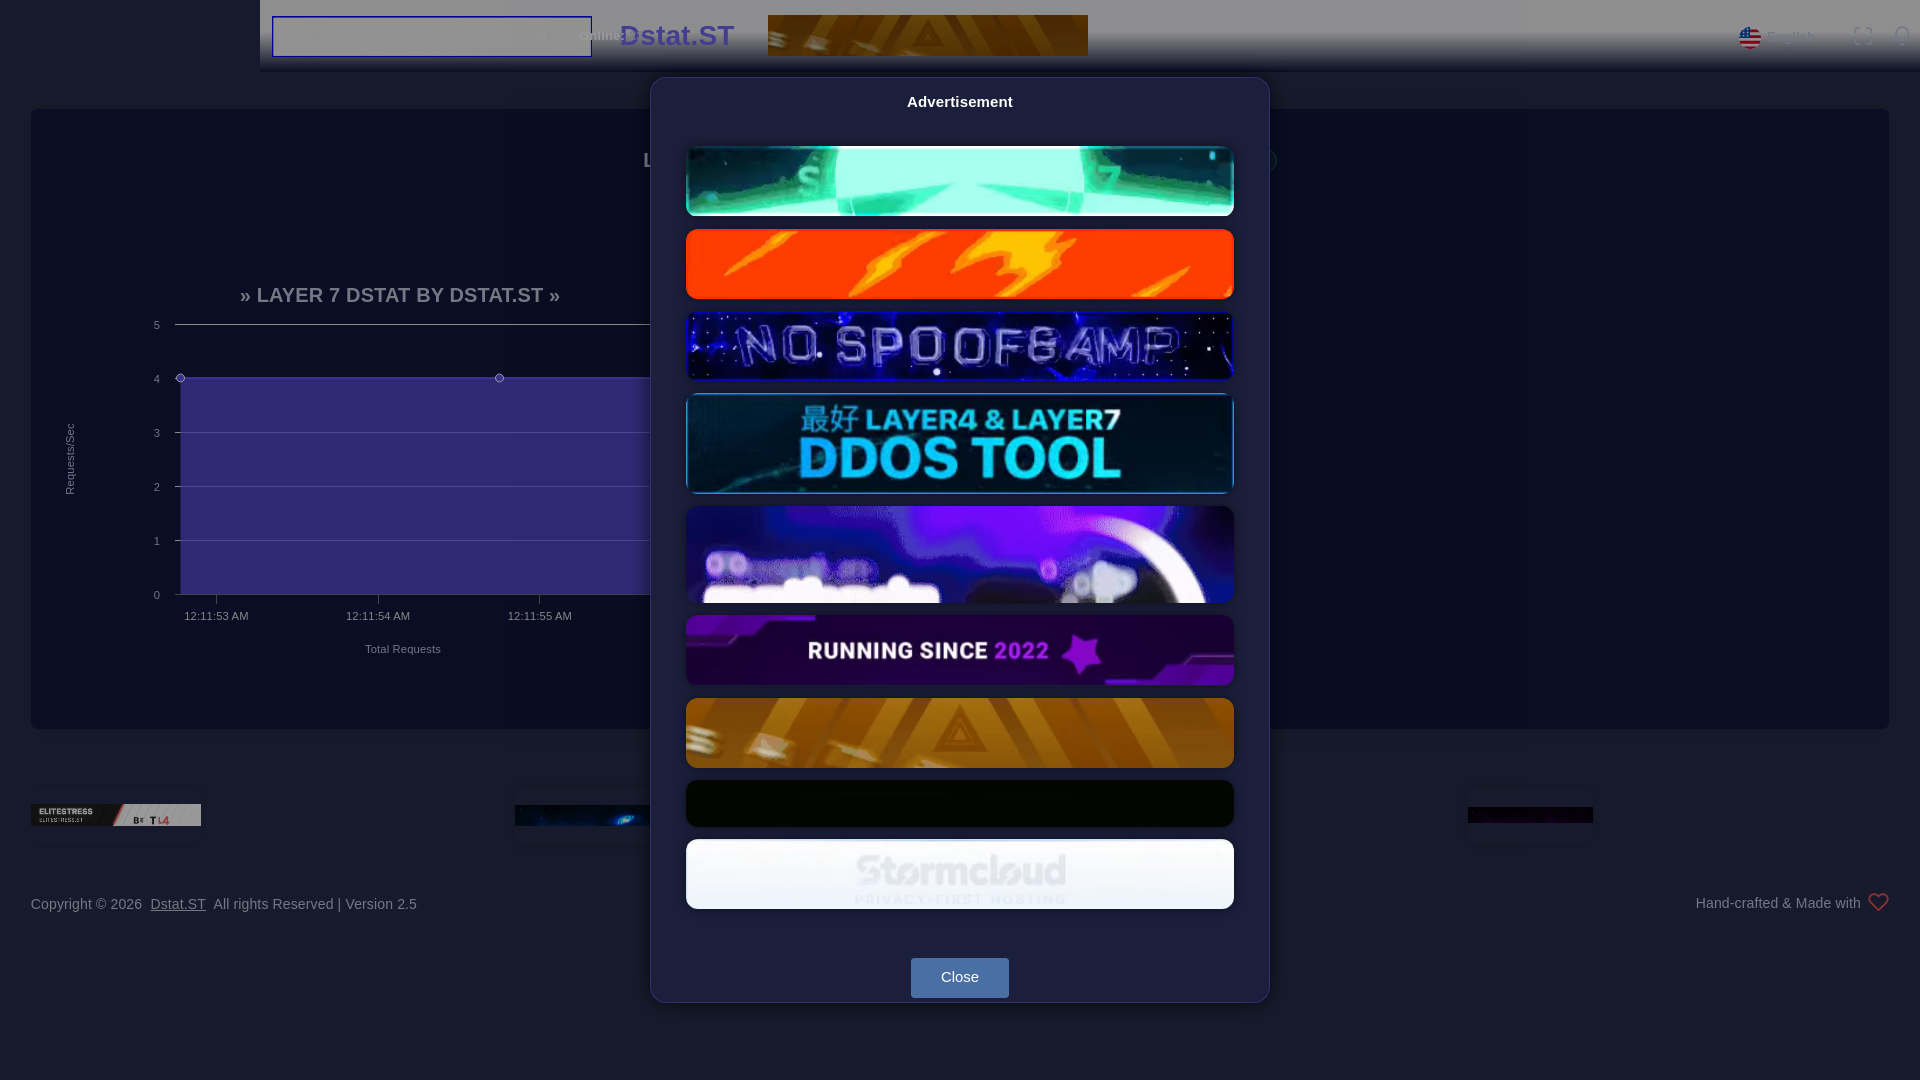Click the Total Requests axis label
Image resolution: width=1920 pixels, height=1080 pixels.
[402, 649]
